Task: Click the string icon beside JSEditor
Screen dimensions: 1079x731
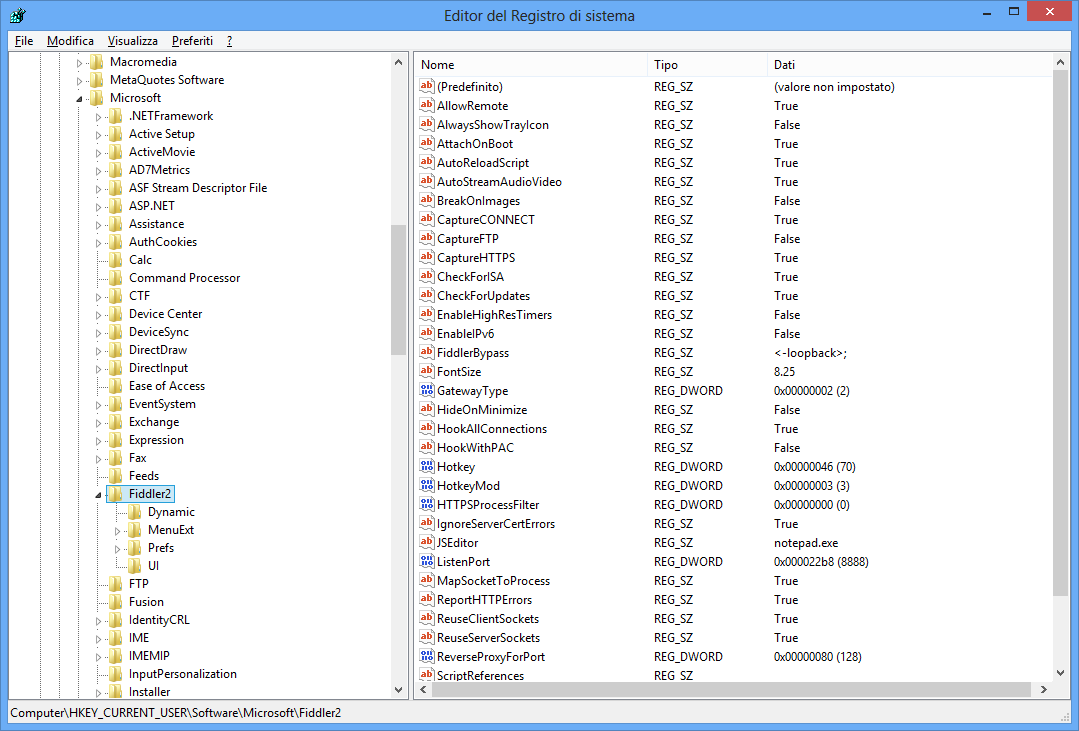Action: click(x=427, y=542)
